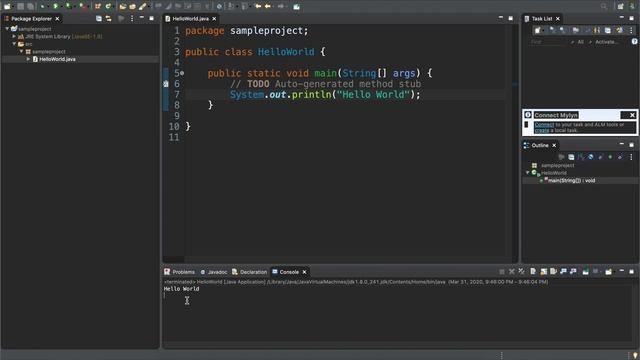Click the New file wizard icon
Image resolution: width=640 pixels, height=360 pixels.
tap(7, 7)
